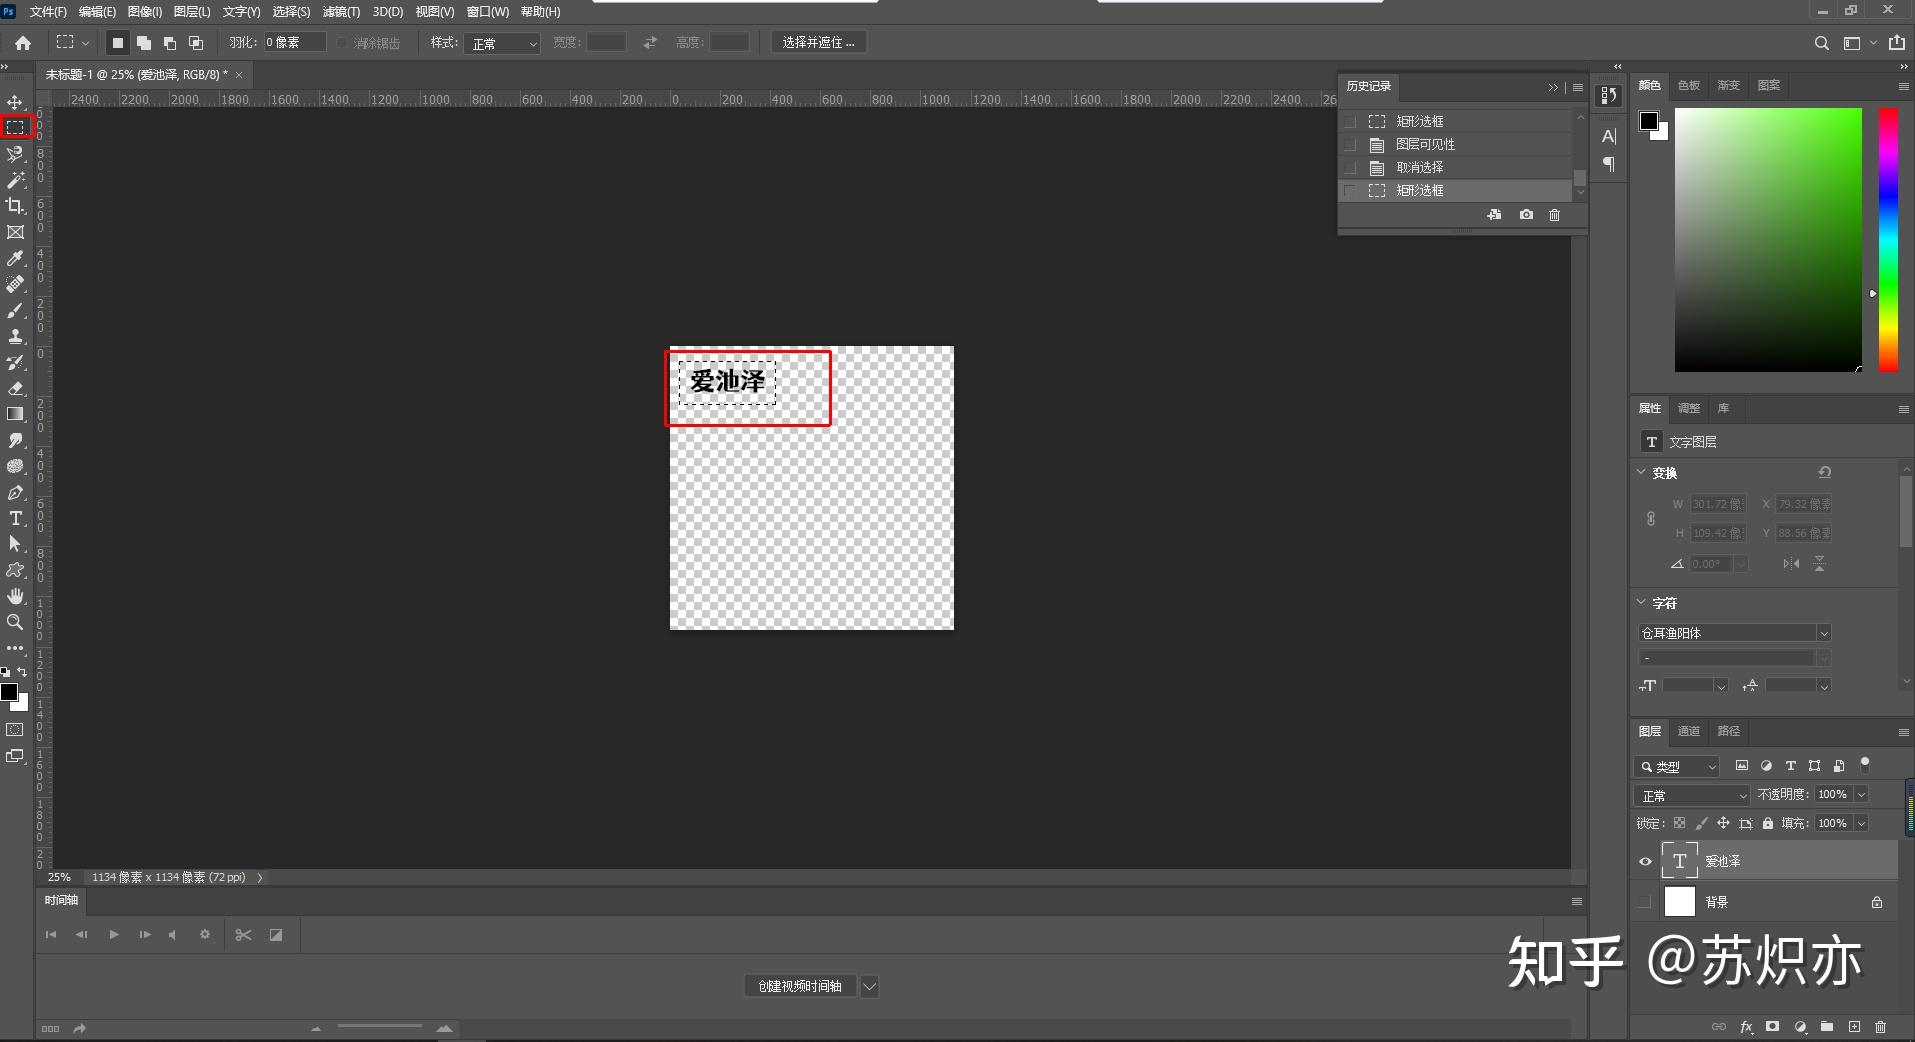Select the Magic Wand tool
The width and height of the screenshot is (1915, 1042).
15,180
